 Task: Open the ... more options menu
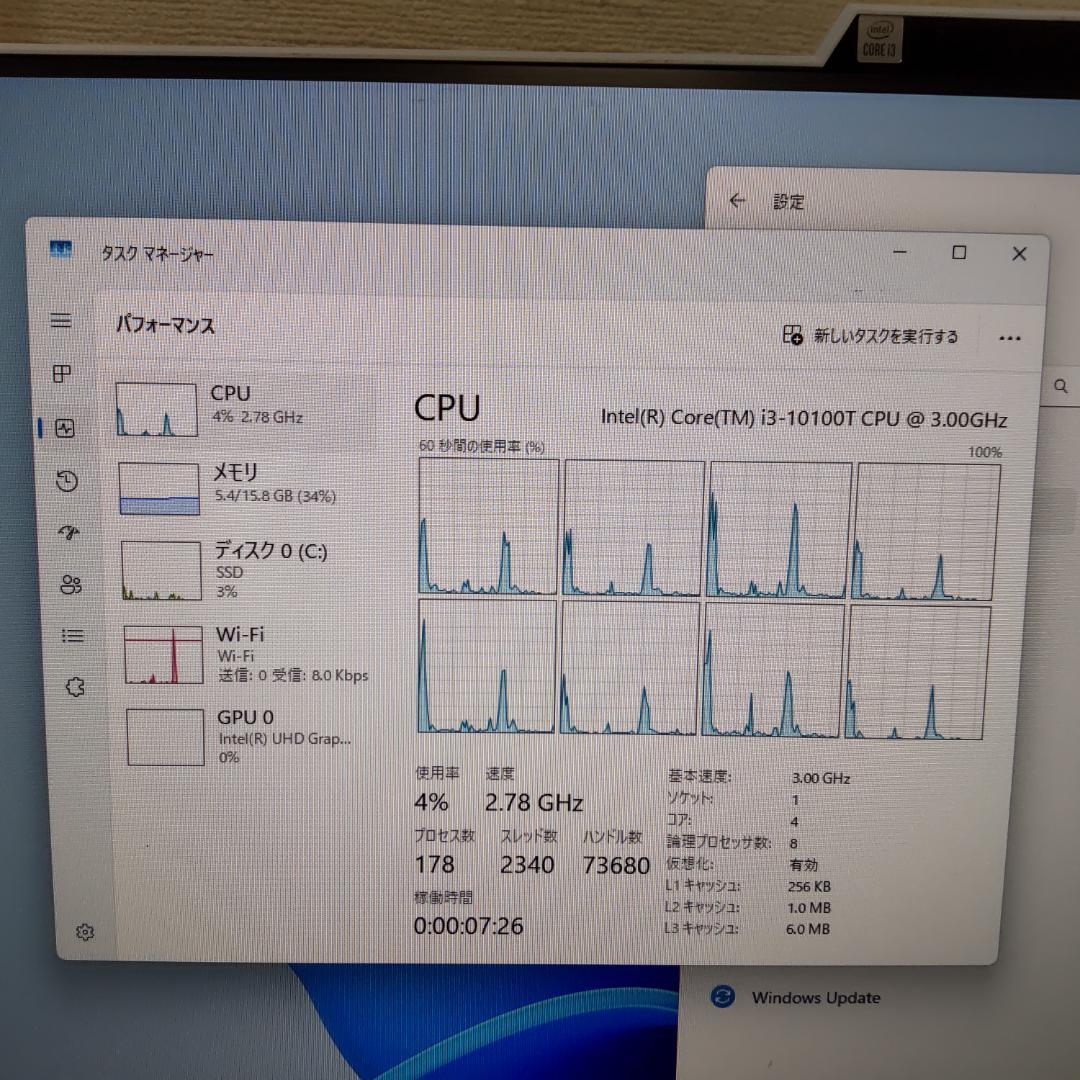[x=1009, y=338]
